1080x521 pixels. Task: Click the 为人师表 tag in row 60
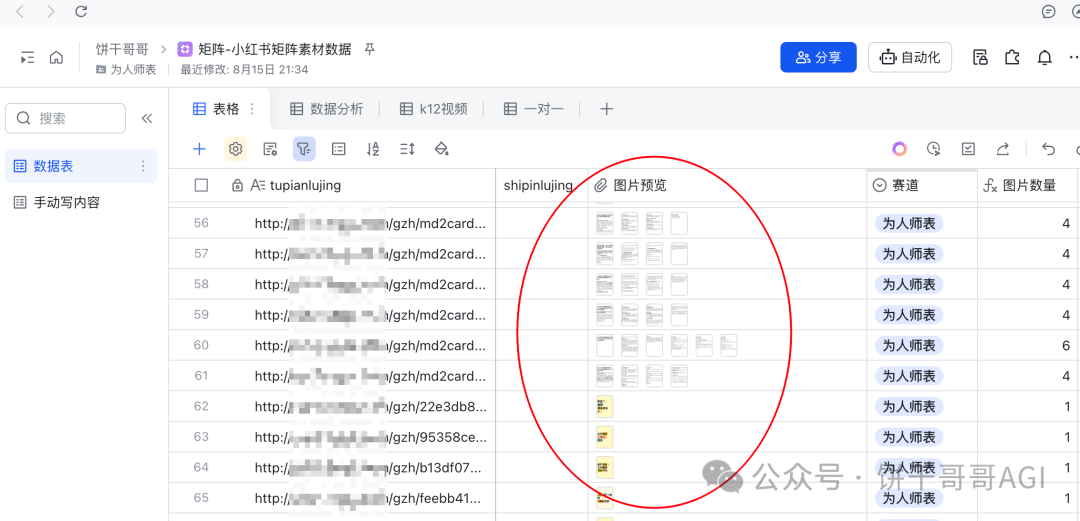tap(908, 345)
